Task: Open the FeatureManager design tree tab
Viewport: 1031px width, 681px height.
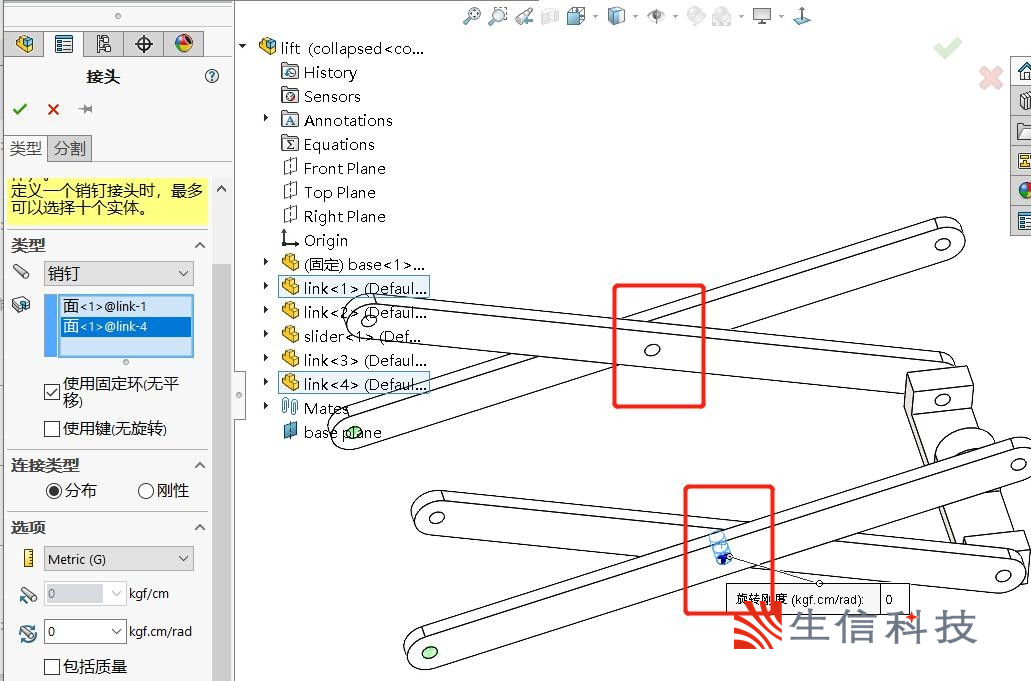Action: 24,44
